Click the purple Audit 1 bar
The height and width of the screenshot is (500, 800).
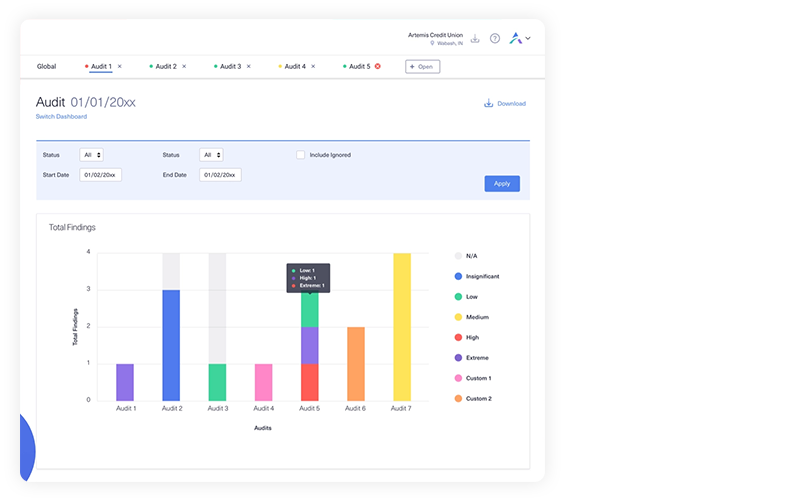pyautogui.click(x=125, y=382)
